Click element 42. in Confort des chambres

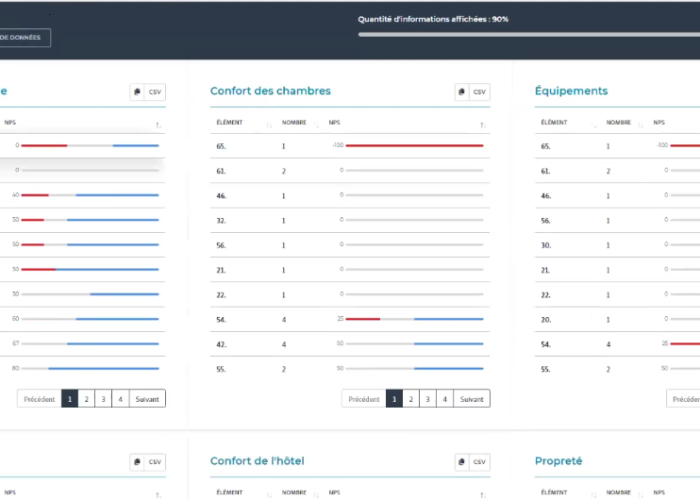[221, 344]
